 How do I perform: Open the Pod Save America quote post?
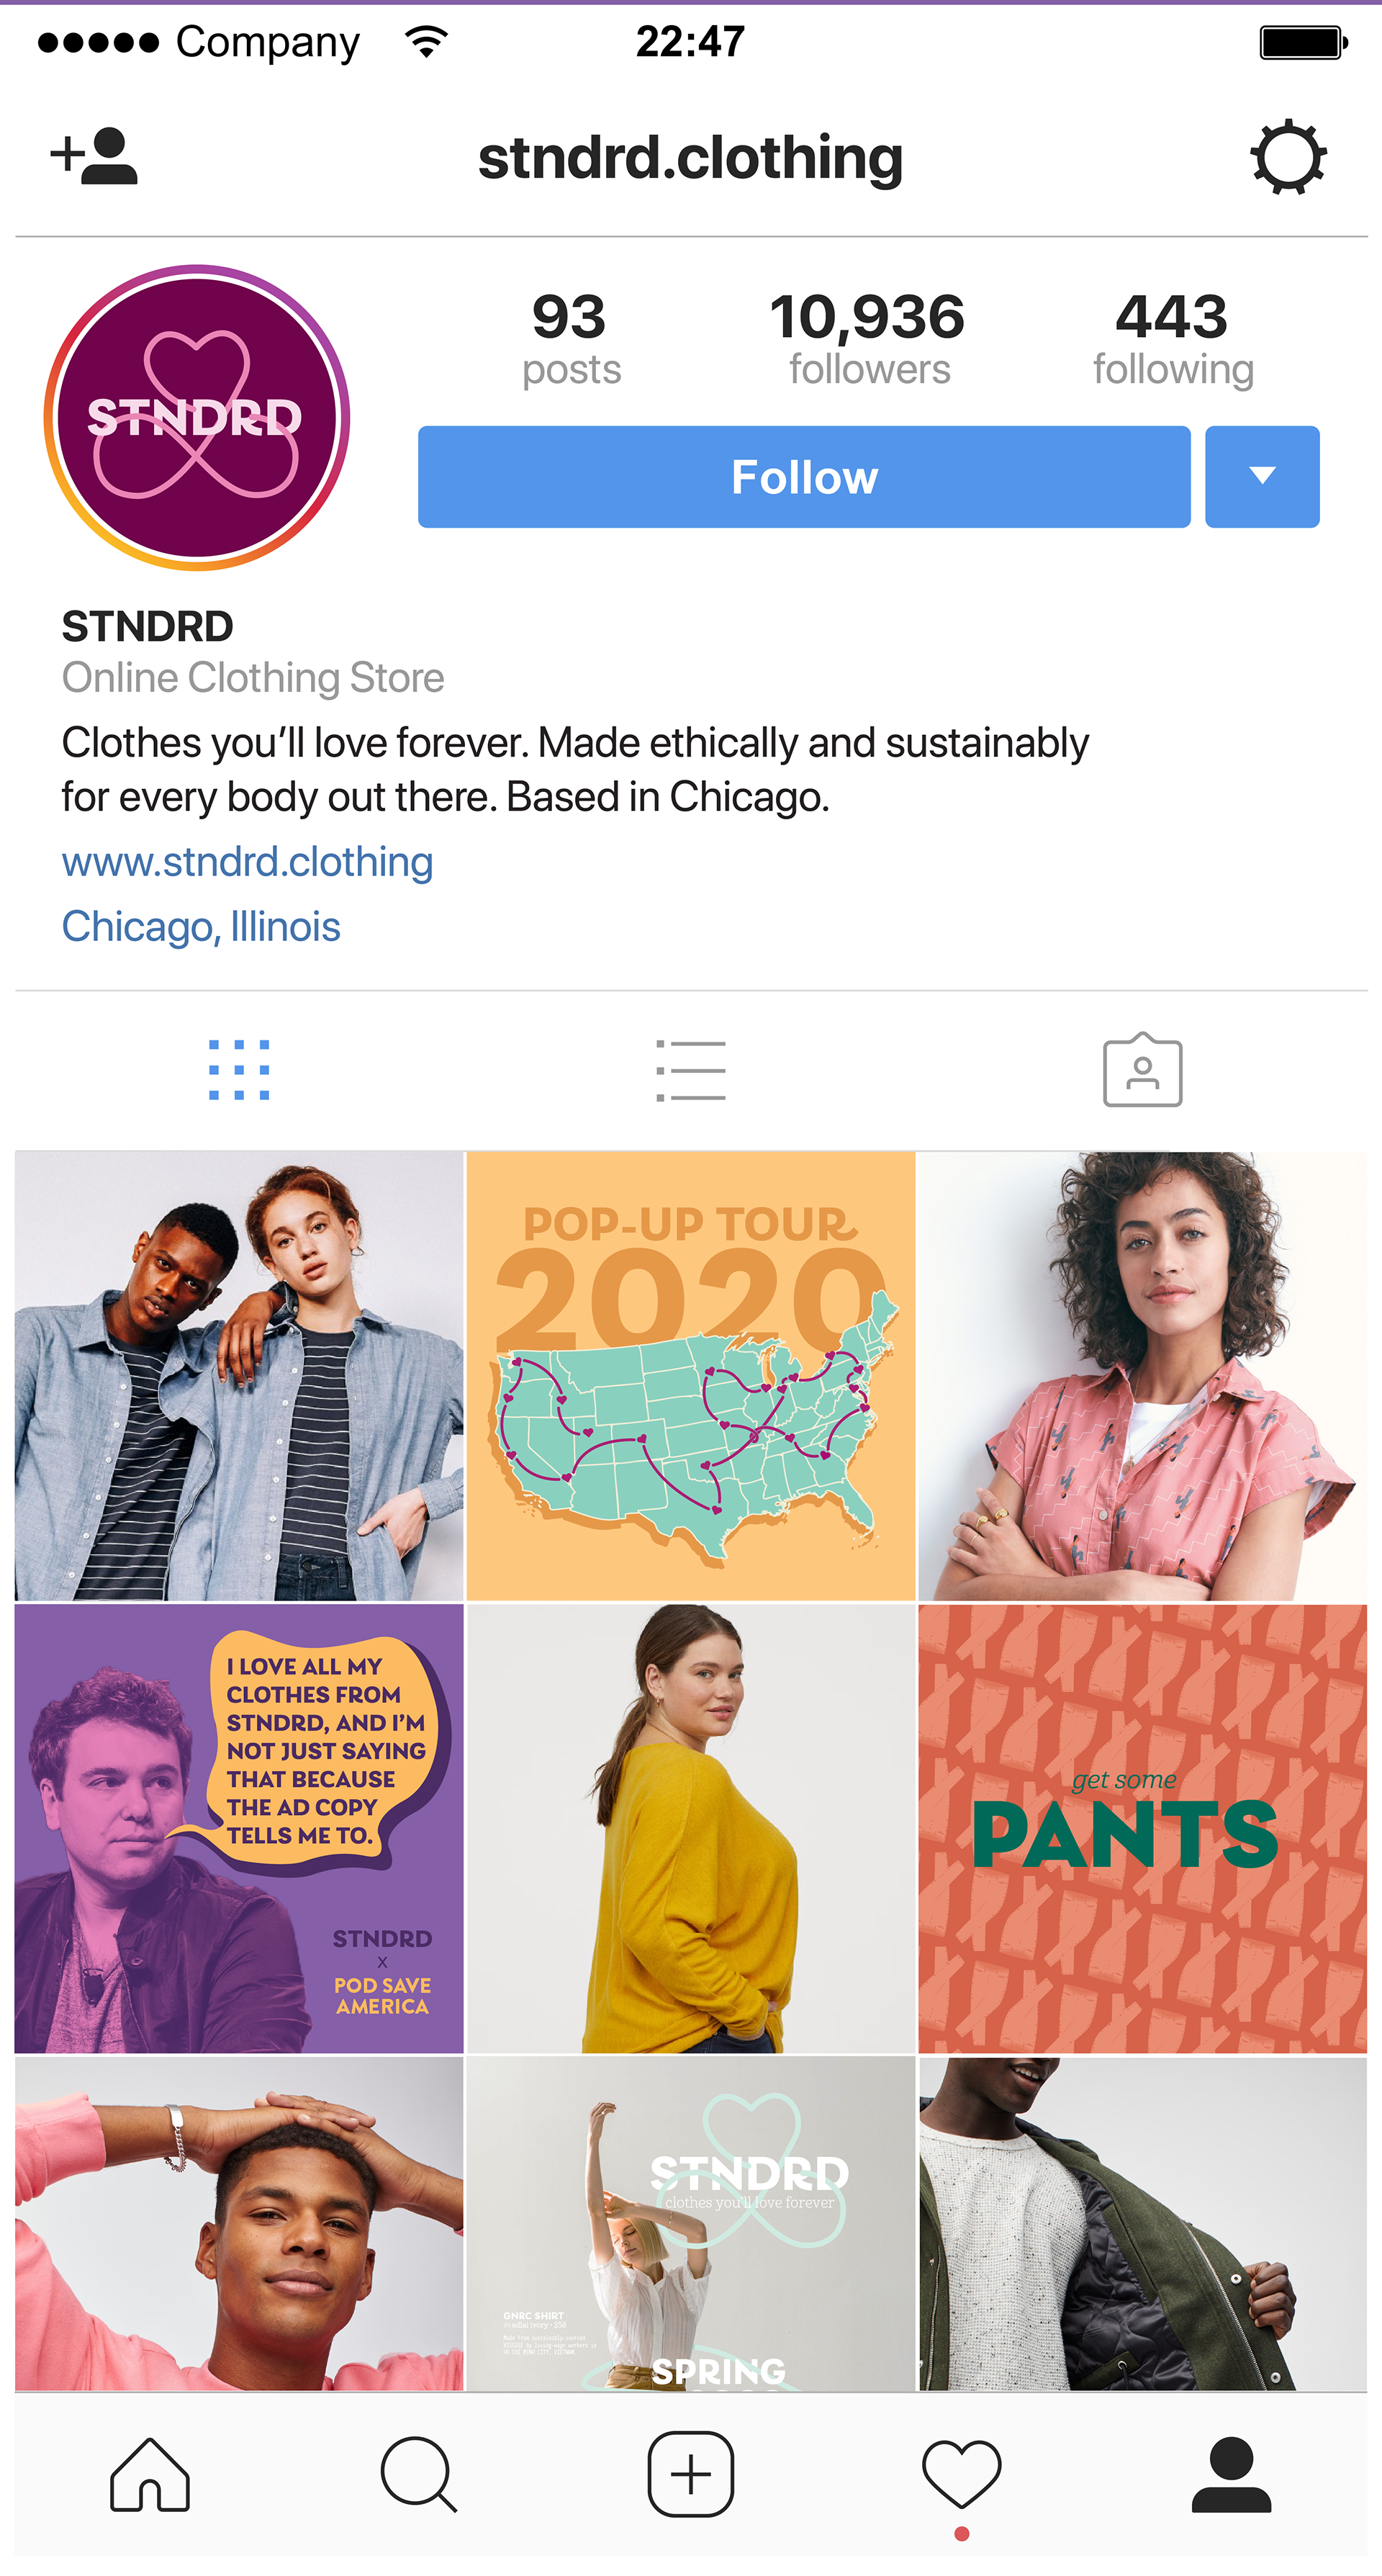tap(239, 1829)
